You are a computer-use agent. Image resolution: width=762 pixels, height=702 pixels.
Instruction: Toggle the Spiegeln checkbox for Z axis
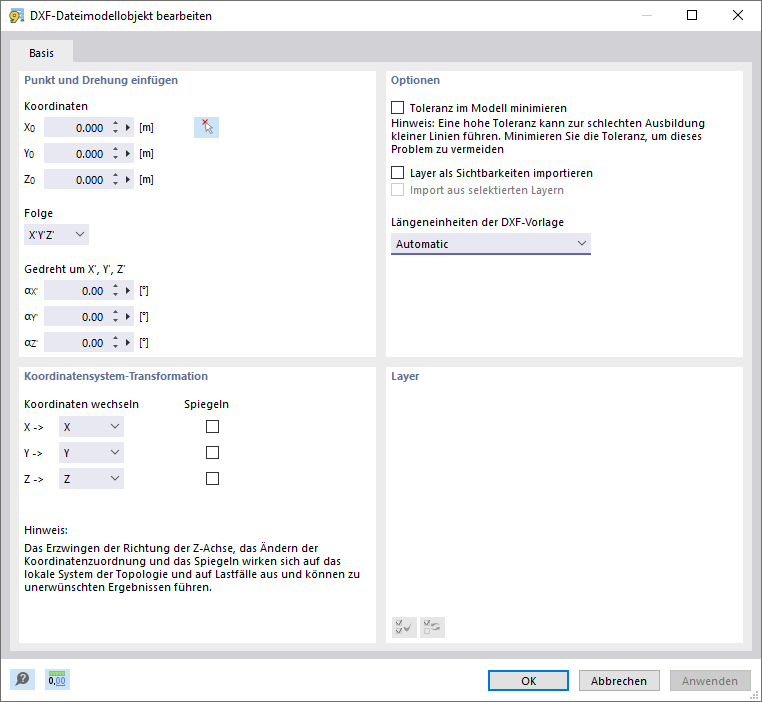pyautogui.click(x=212, y=479)
